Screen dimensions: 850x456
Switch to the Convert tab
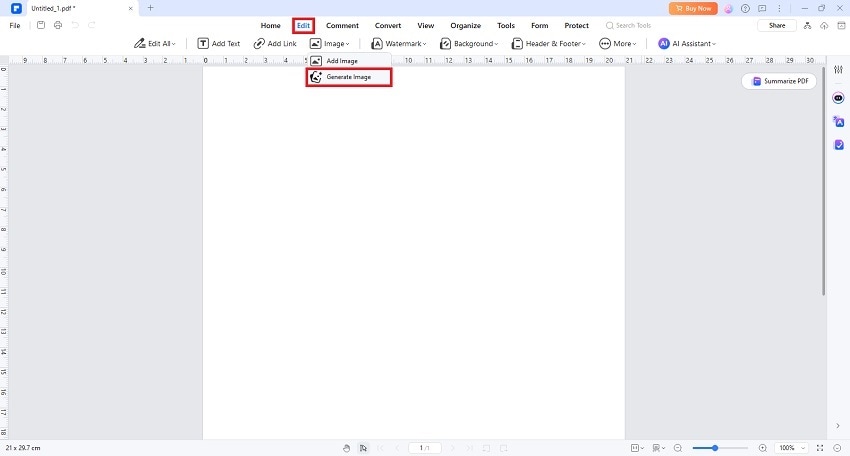(x=388, y=25)
